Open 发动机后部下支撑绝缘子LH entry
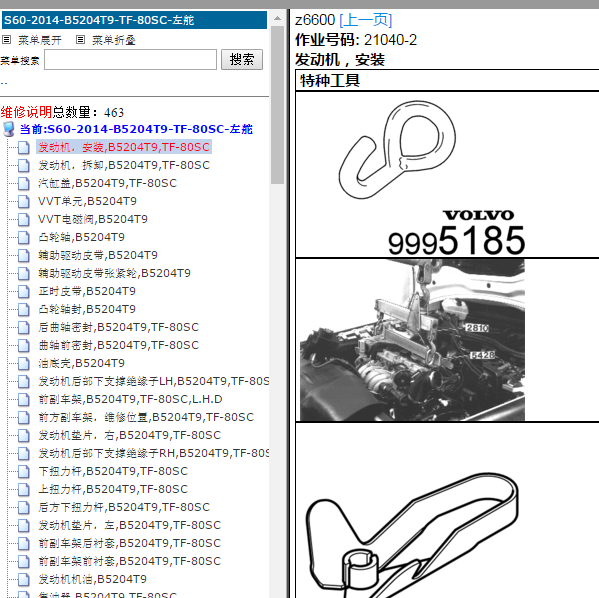This screenshot has height=598, width=599. click(153, 381)
